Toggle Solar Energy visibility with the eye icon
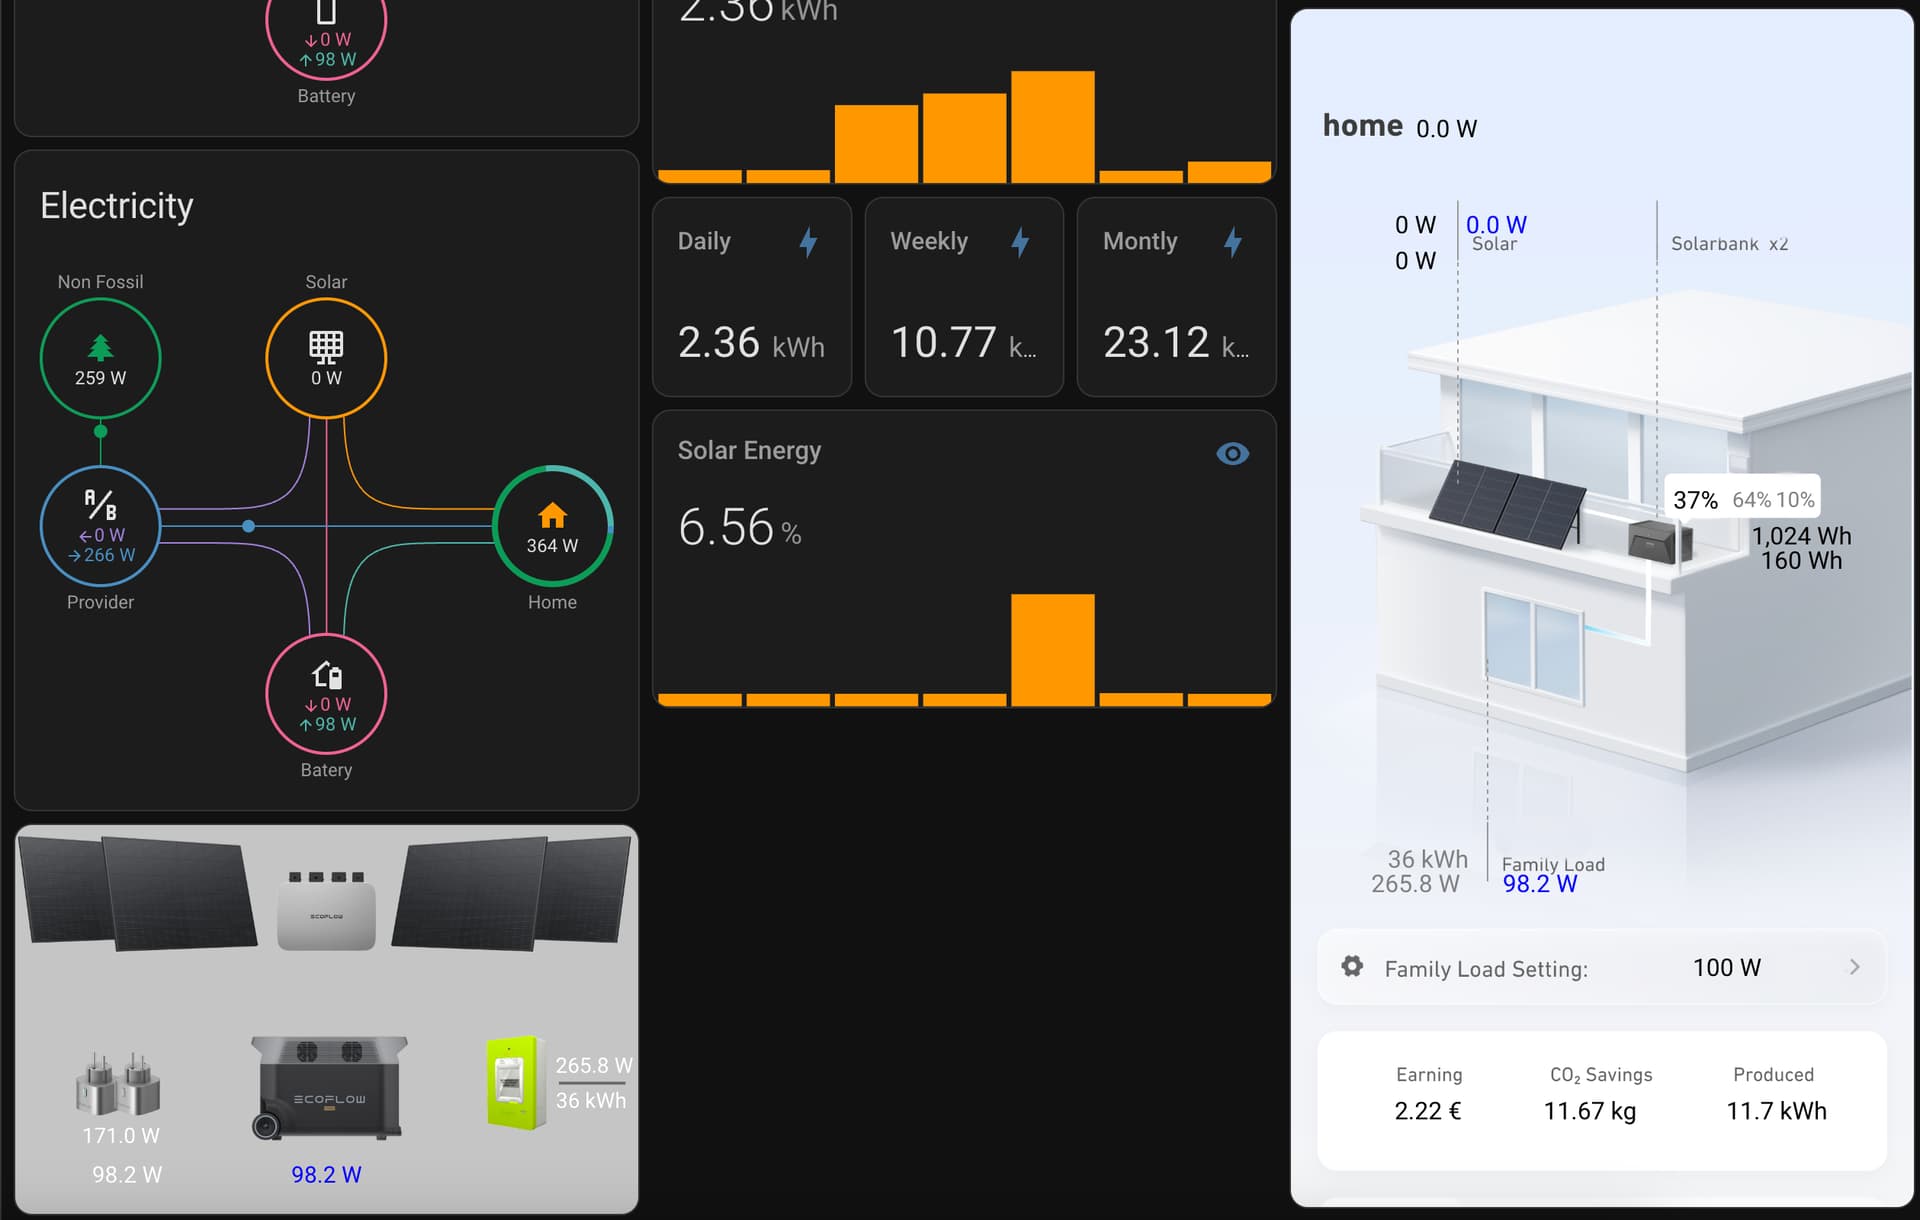 pos(1232,454)
